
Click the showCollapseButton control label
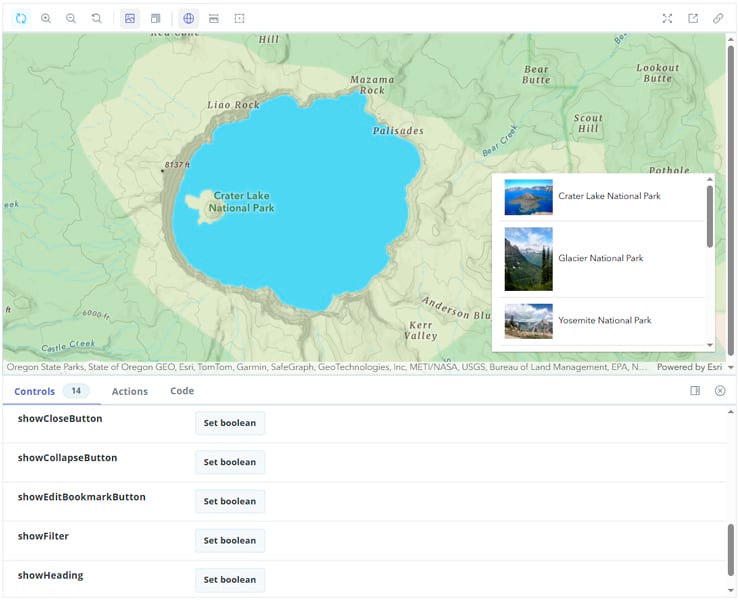coord(67,458)
